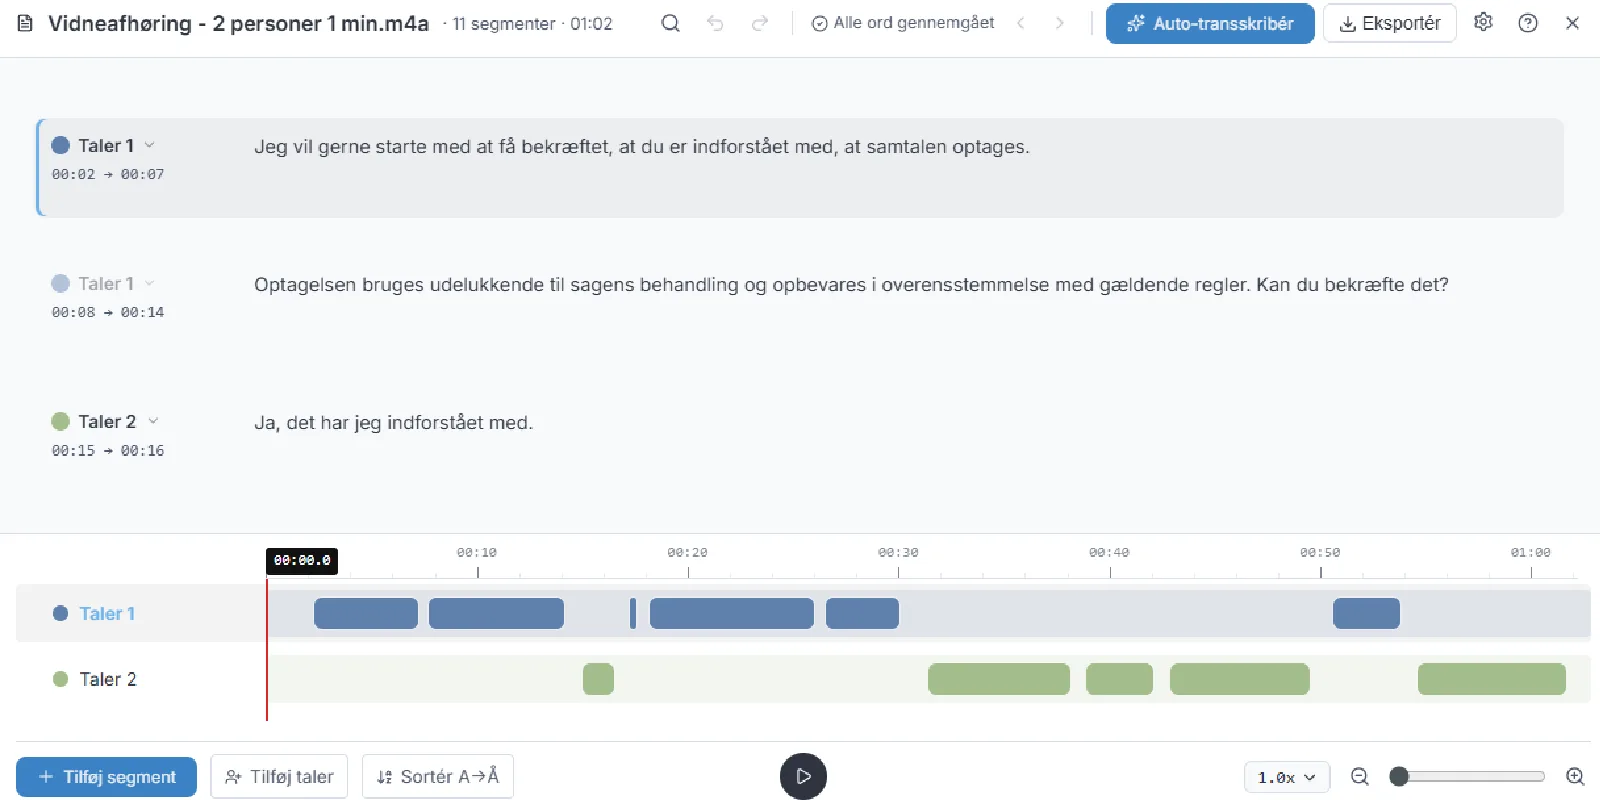Click Alle ord gennemgået status

pos(903,23)
